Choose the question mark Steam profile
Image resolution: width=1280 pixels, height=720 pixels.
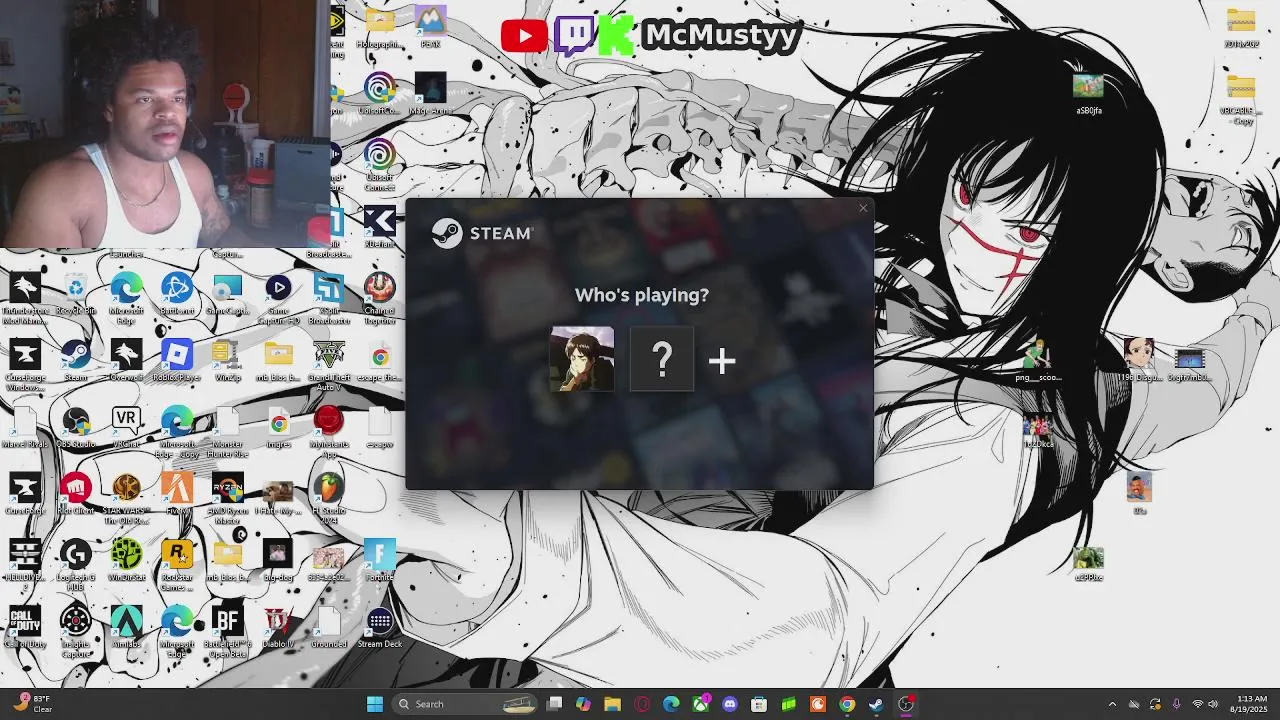coord(662,358)
